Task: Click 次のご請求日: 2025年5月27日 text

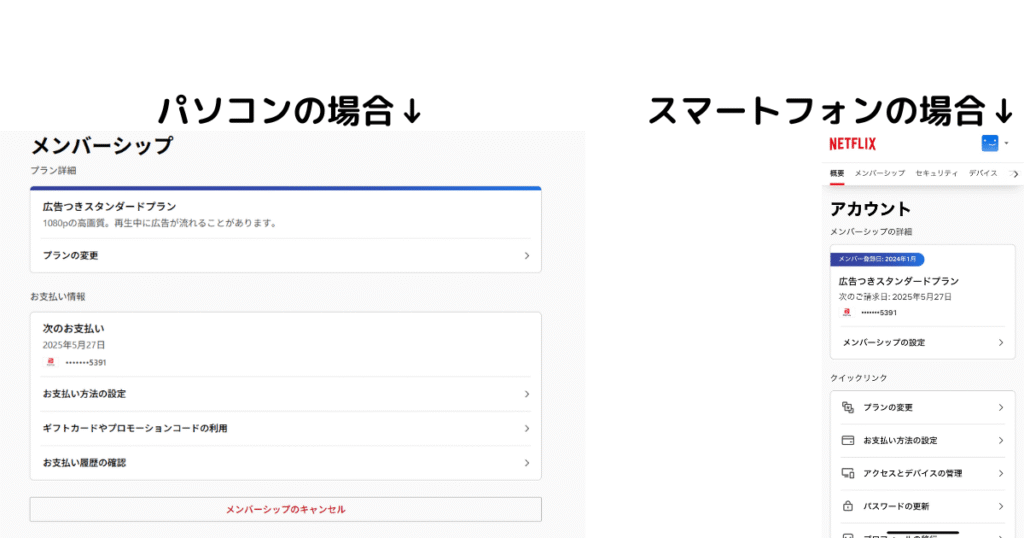Action: click(895, 296)
